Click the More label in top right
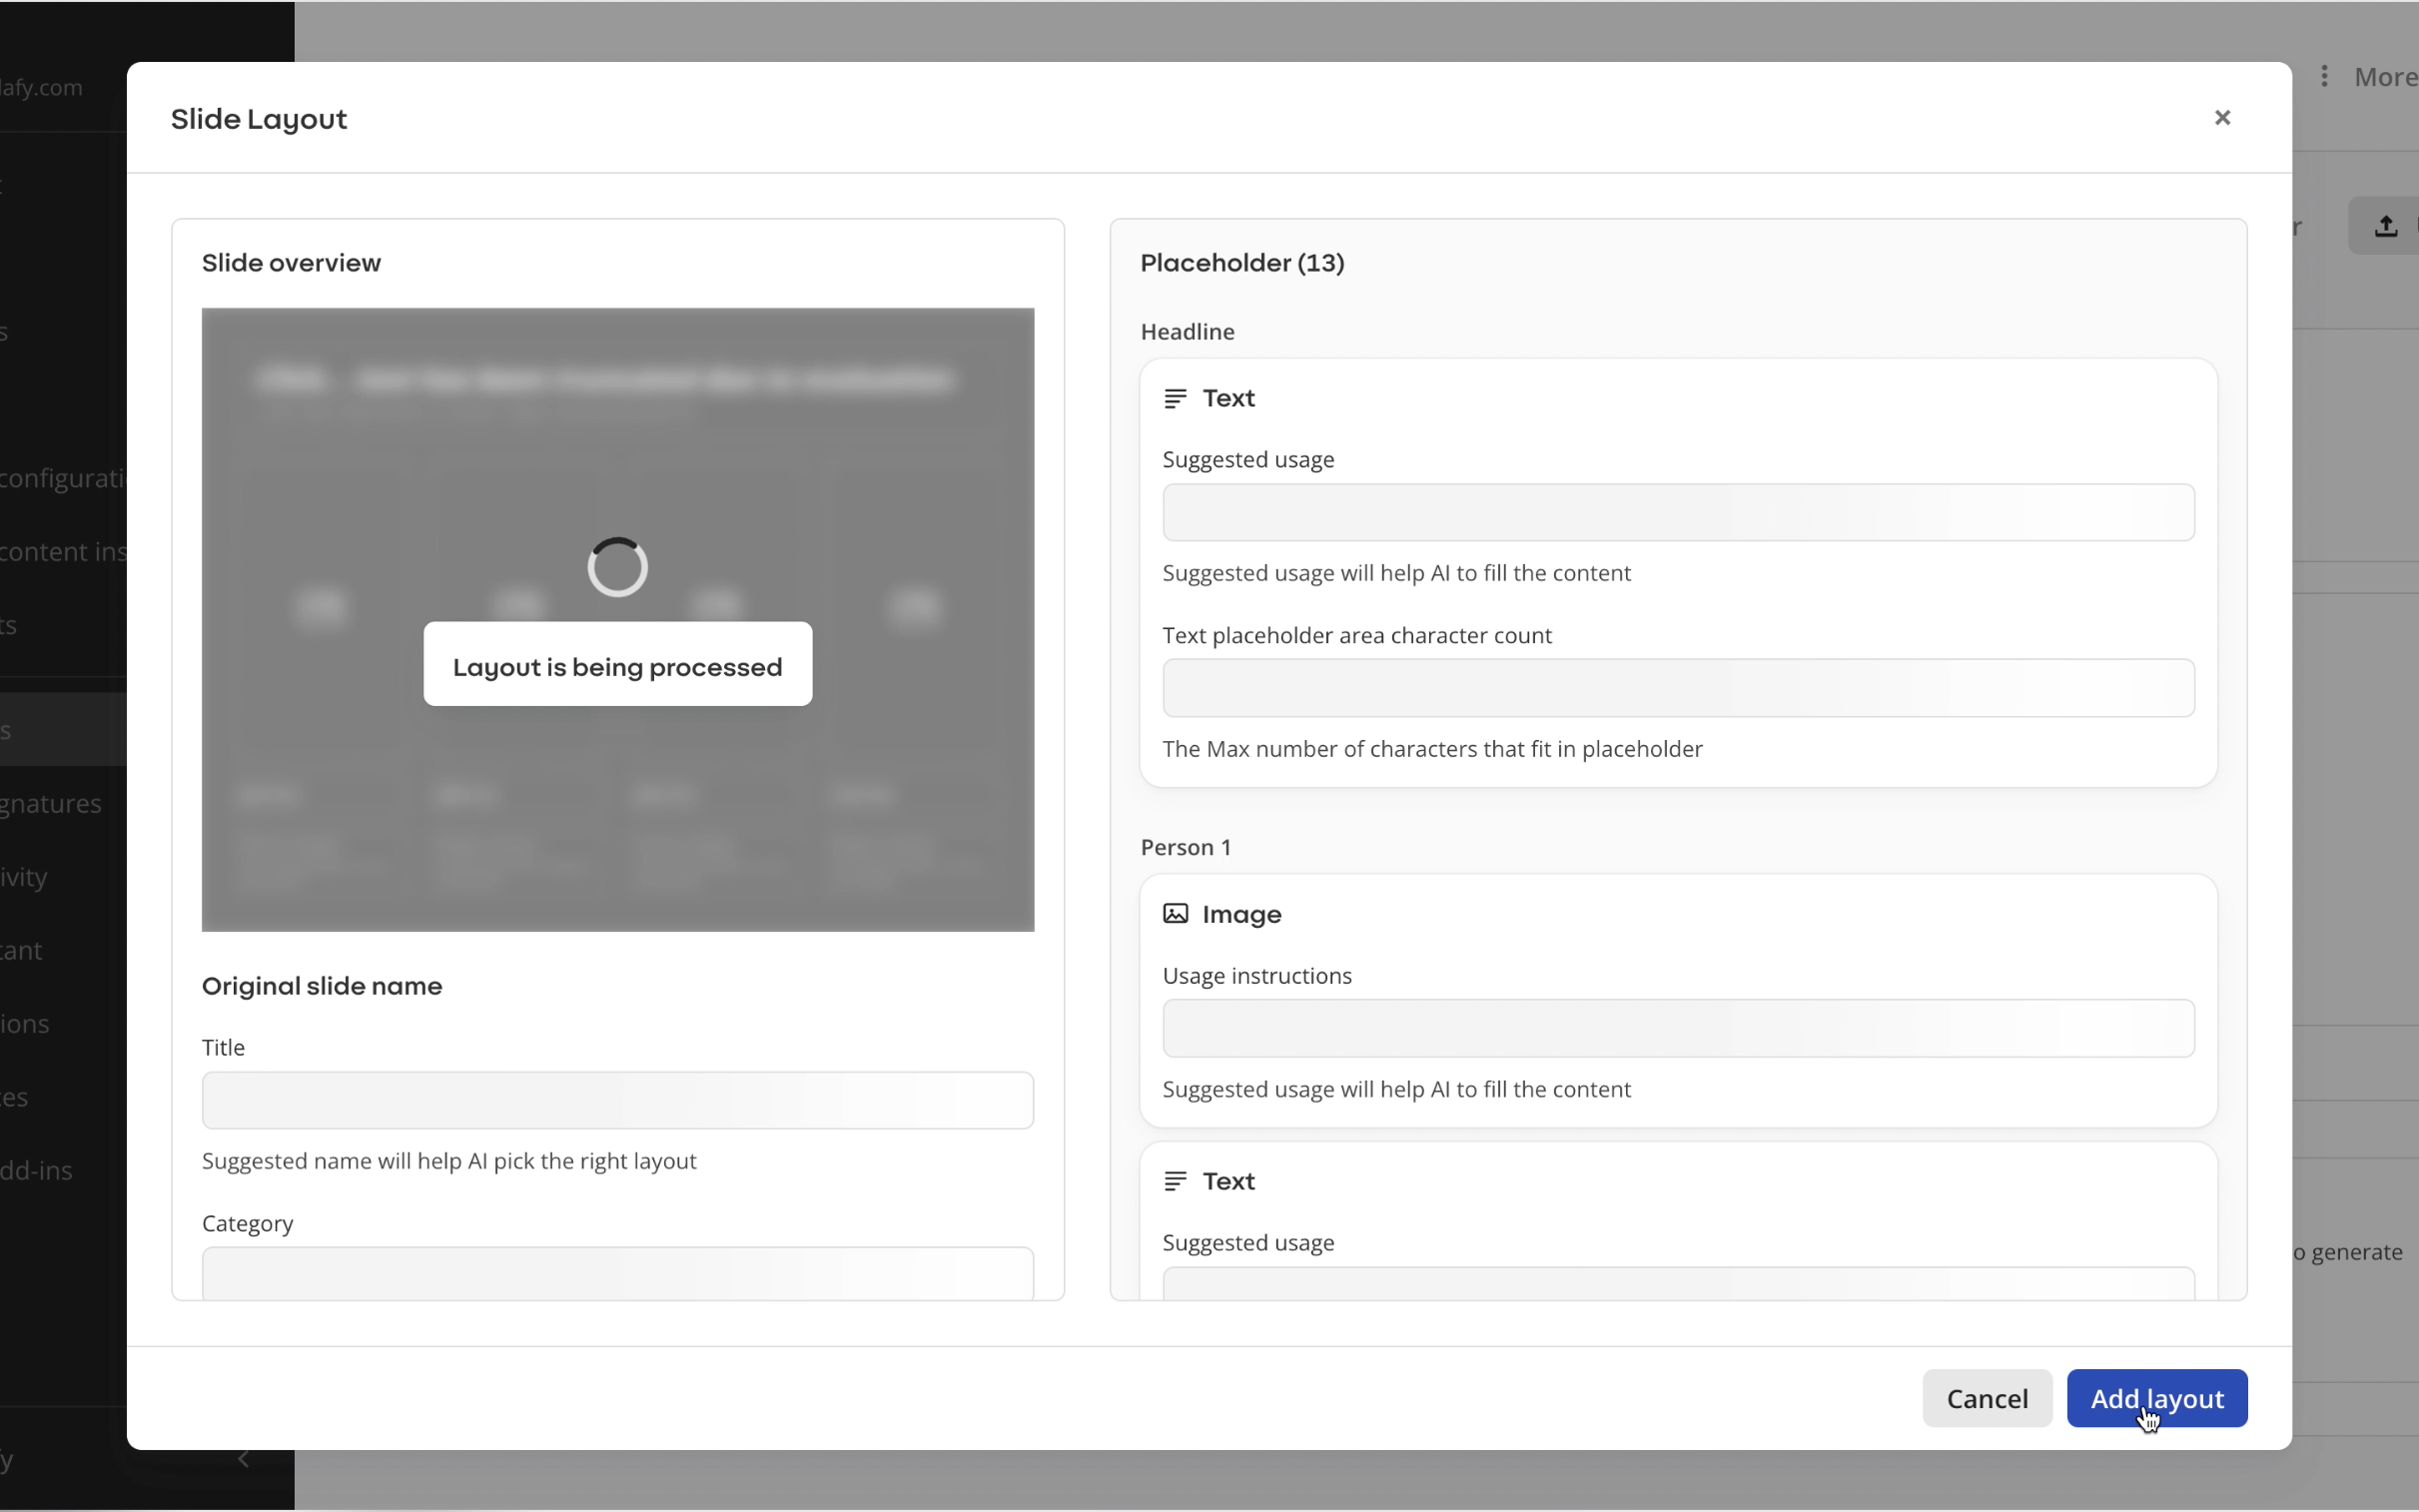The width and height of the screenshot is (2419, 1512). click(2385, 77)
